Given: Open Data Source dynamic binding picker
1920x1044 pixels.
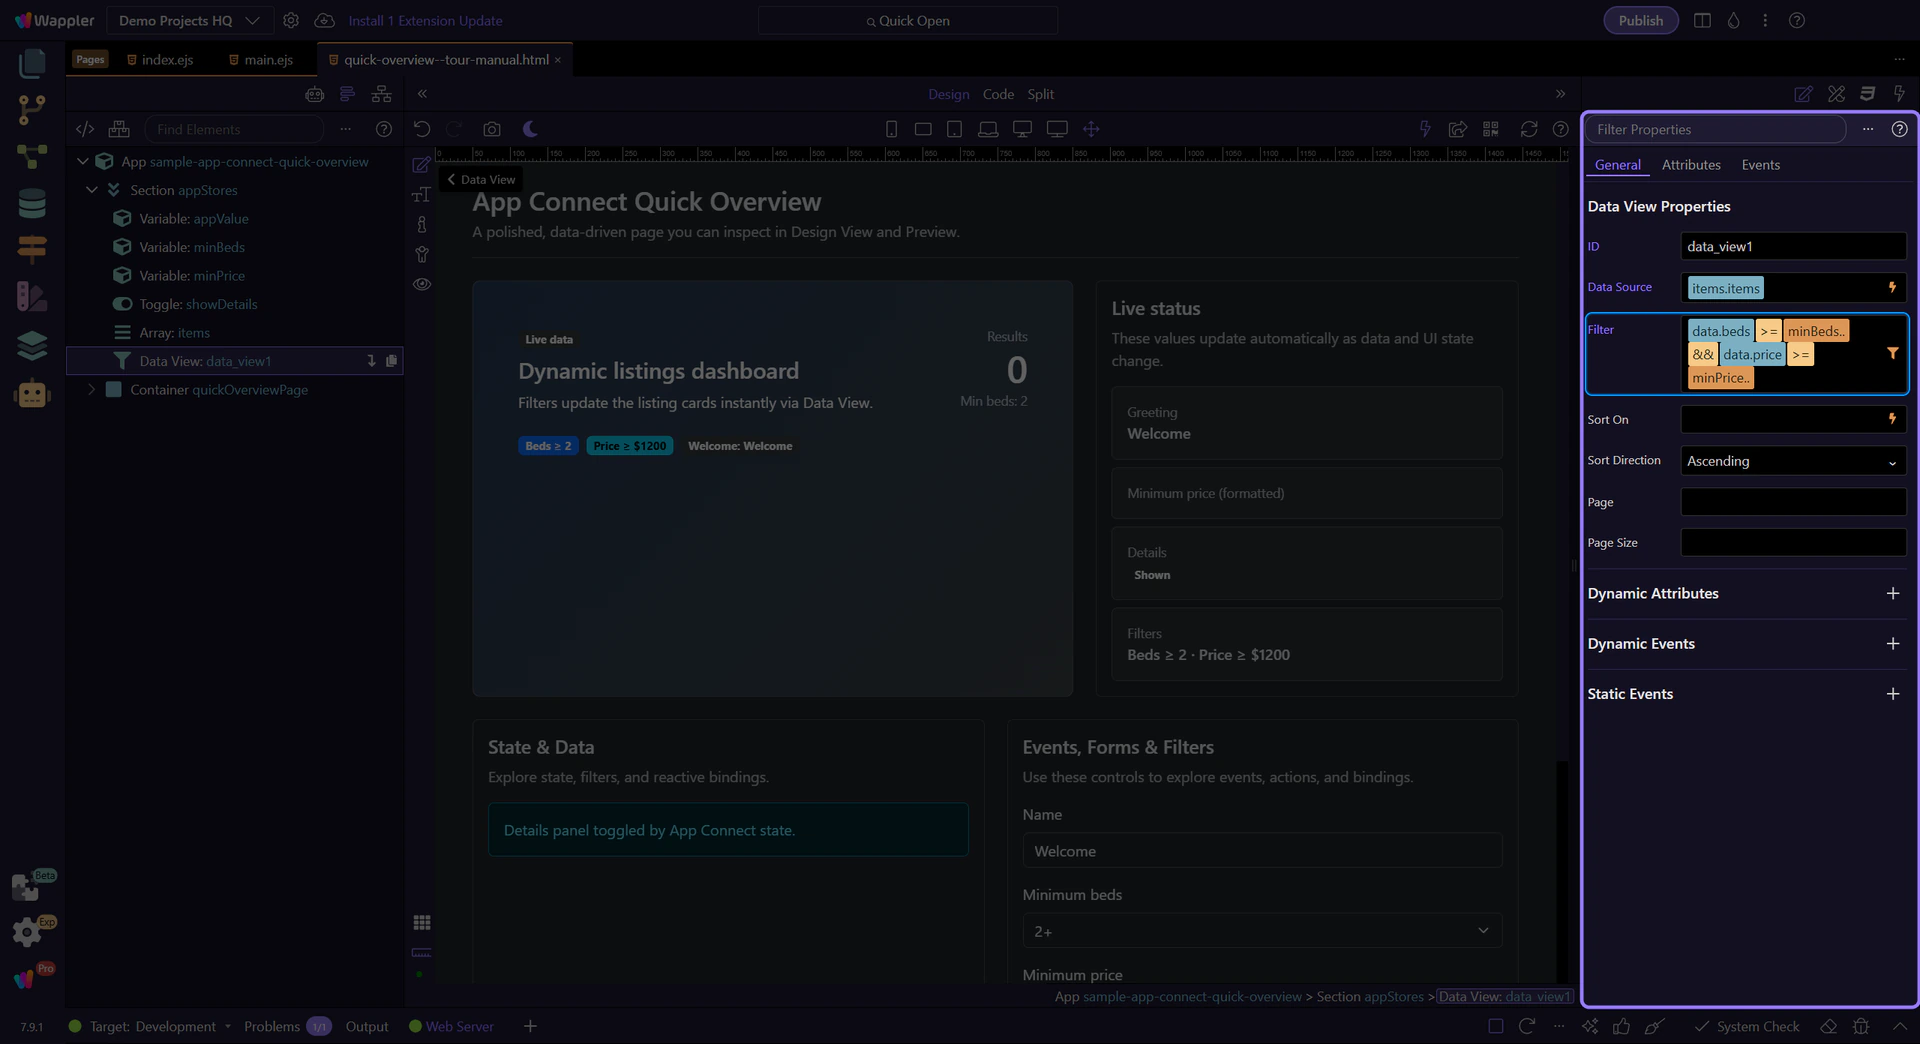Looking at the screenshot, I should [1892, 288].
